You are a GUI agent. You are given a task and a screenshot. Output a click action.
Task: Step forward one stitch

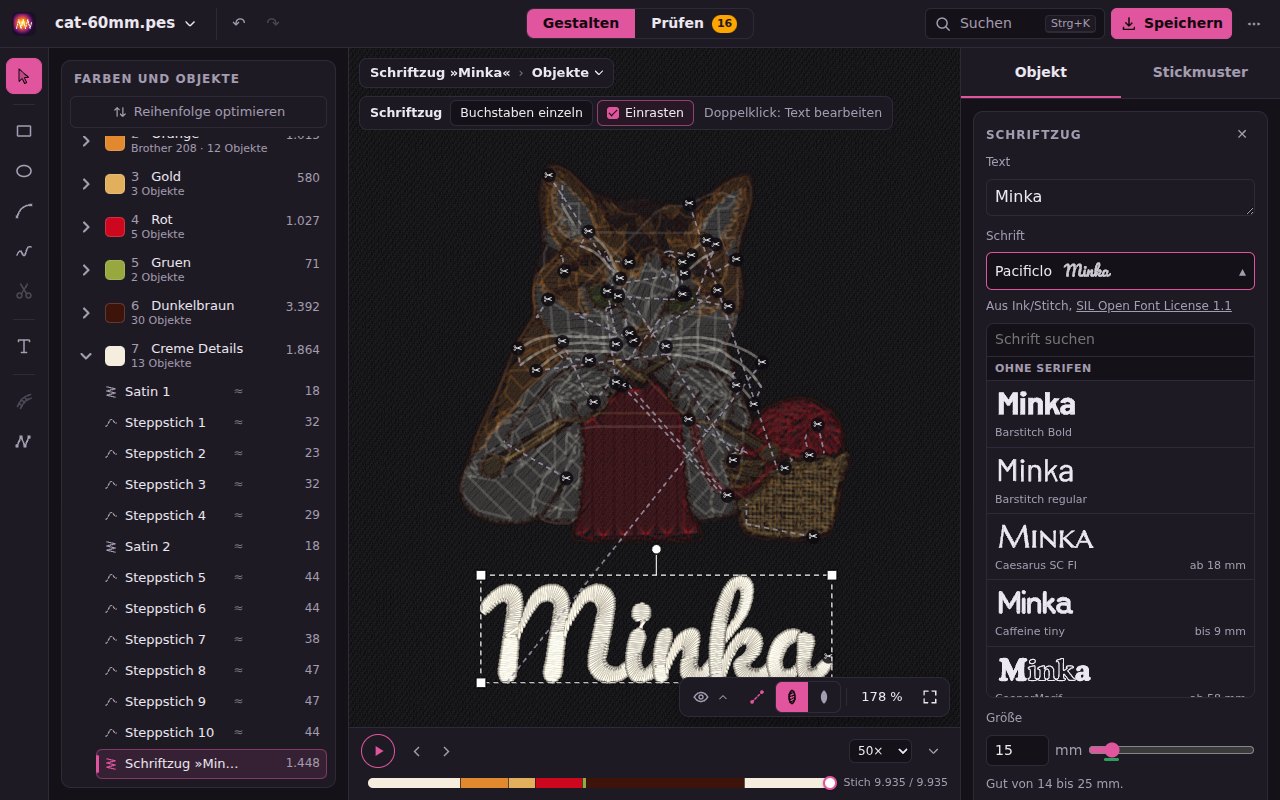[x=446, y=751]
